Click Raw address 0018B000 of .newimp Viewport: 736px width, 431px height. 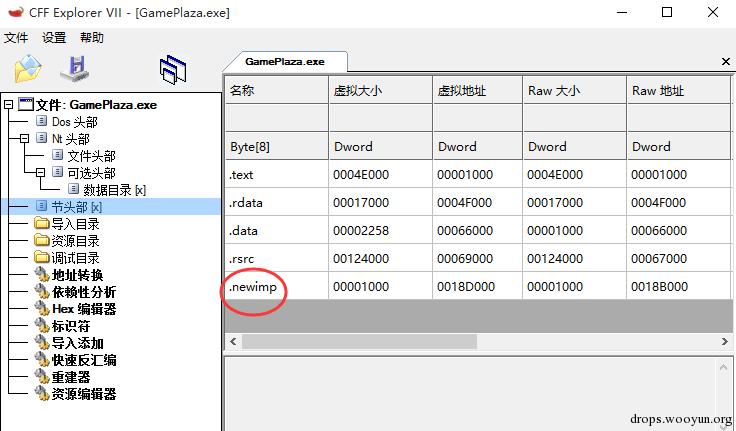(659, 287)
